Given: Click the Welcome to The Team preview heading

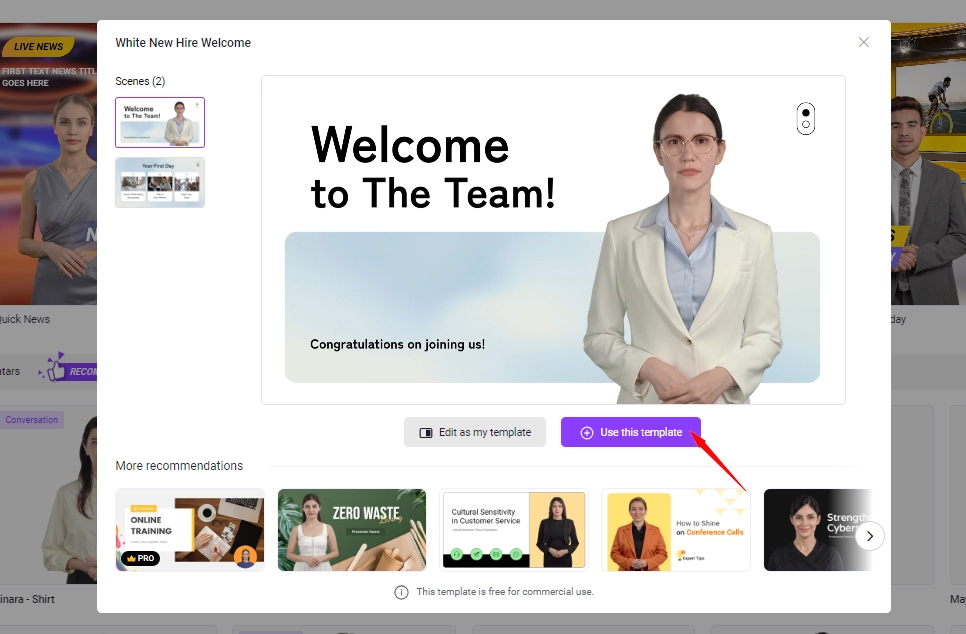Looking at the screenshot, I should tap(432, 168).
